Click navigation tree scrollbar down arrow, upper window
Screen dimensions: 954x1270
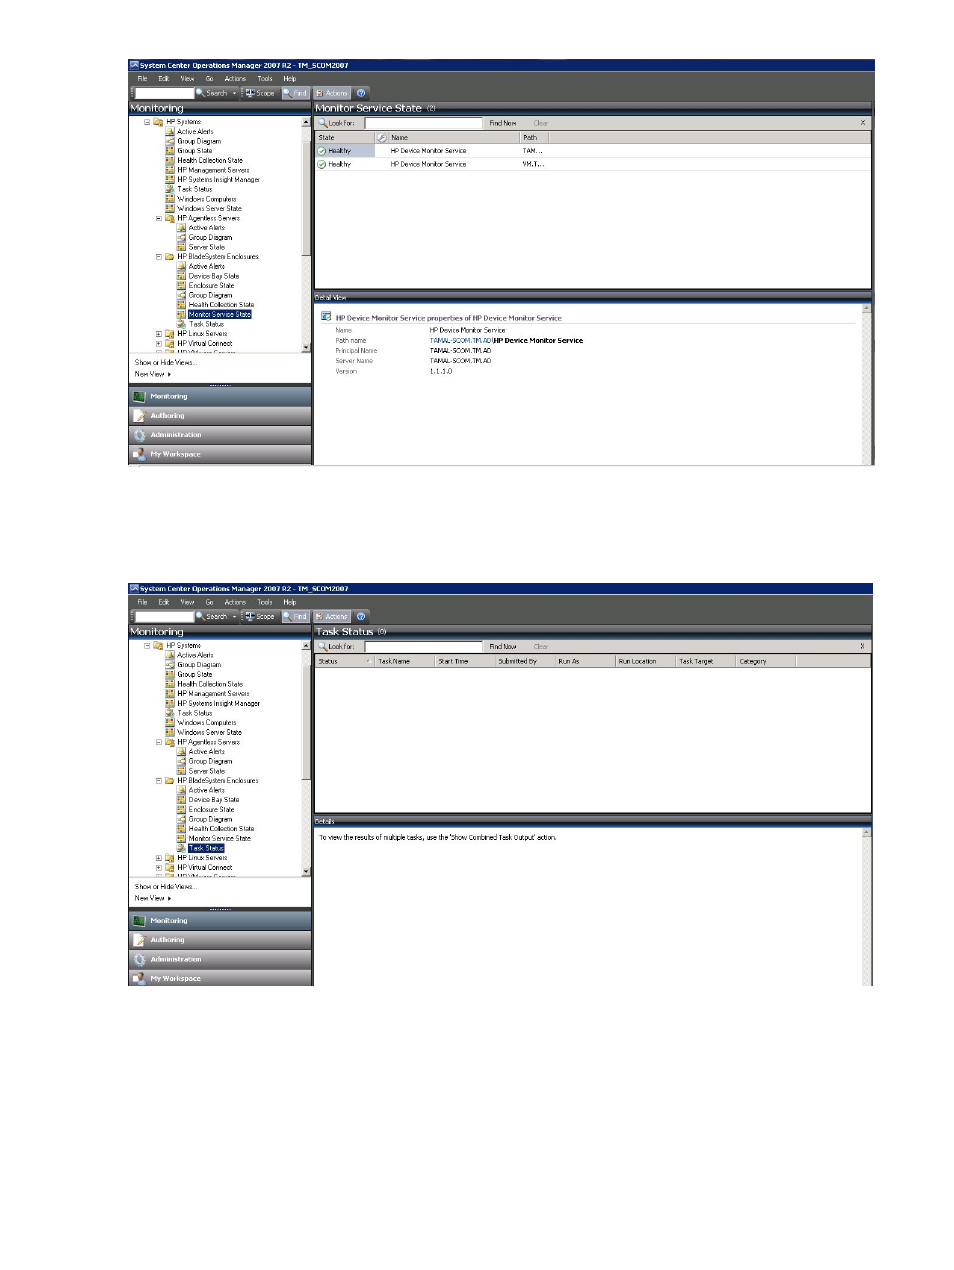point(306,348)
